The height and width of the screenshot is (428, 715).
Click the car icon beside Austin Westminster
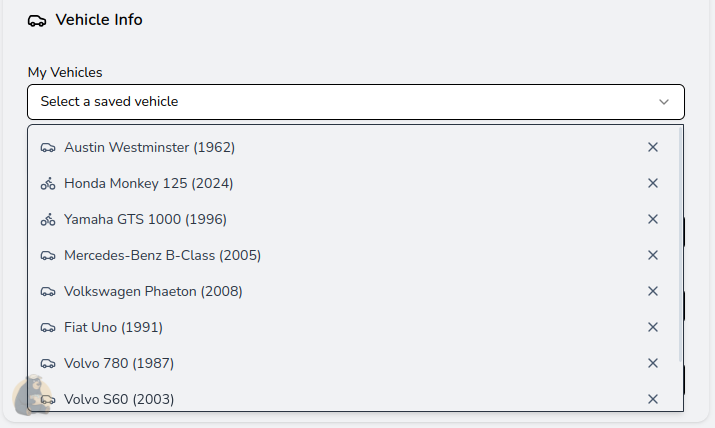click(x=48, y=148)
